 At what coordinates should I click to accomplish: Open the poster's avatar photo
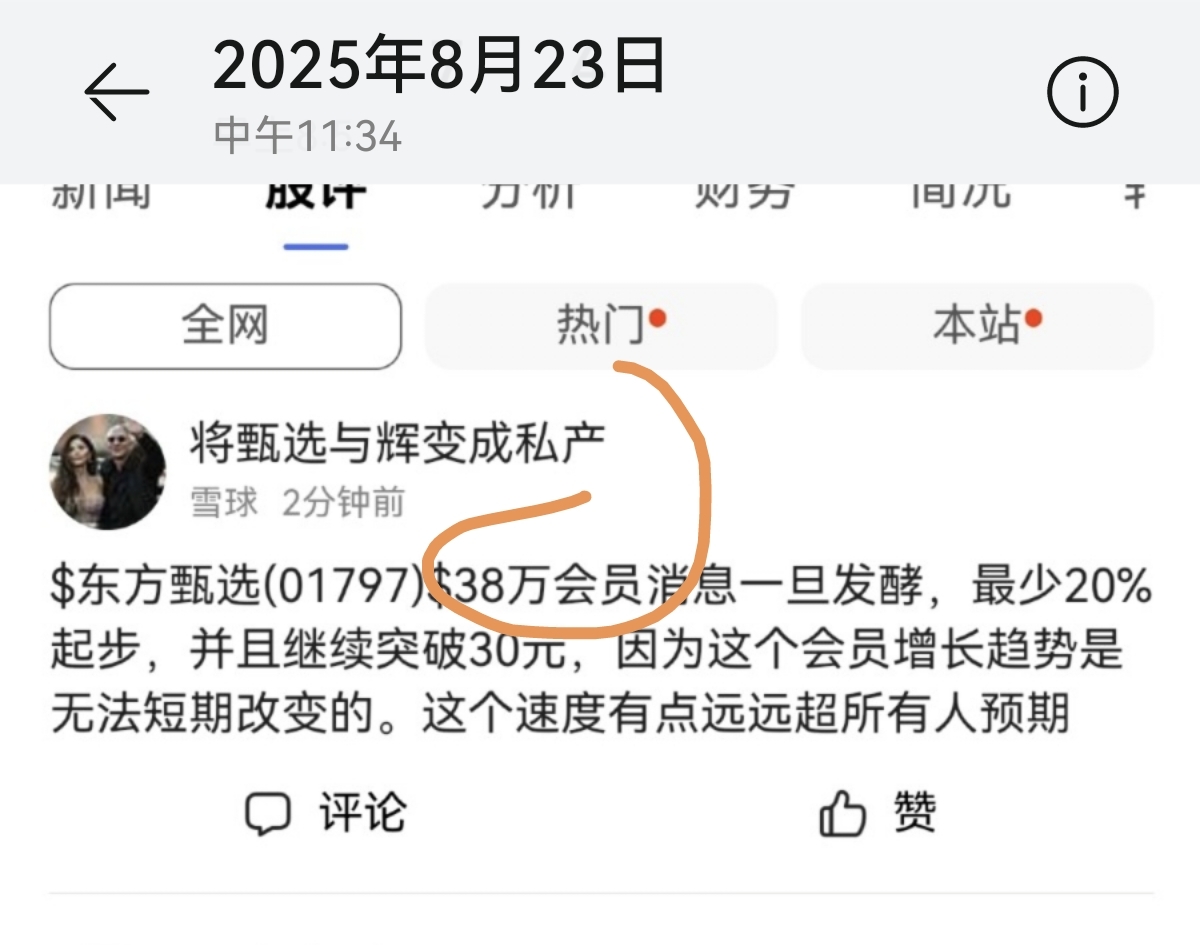point(108,472)
